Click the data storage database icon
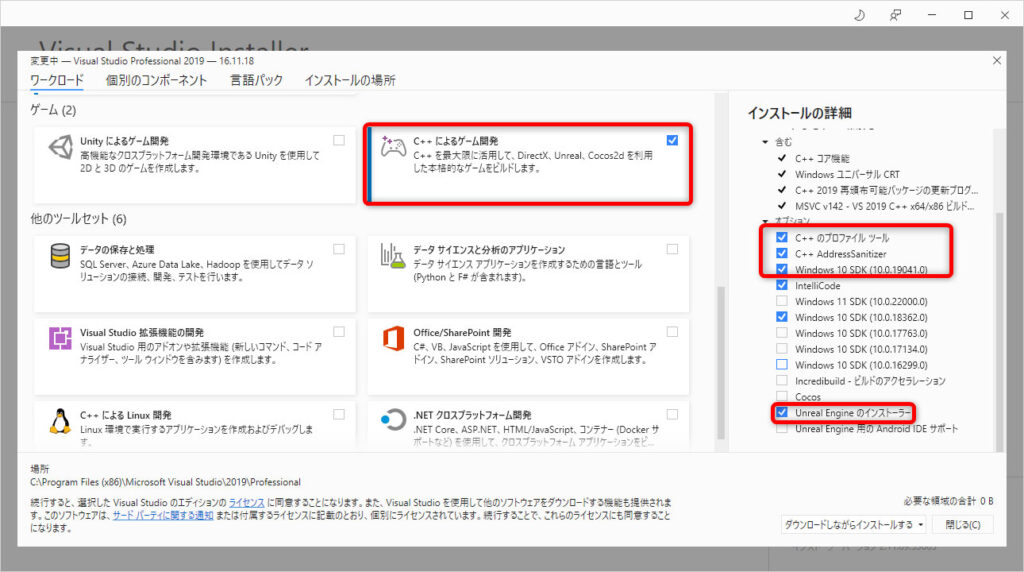 click(60, 256)
